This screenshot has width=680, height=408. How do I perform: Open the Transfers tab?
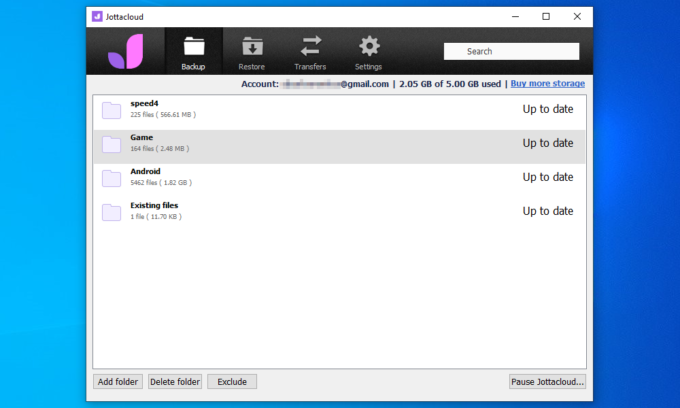click(310, 52)
